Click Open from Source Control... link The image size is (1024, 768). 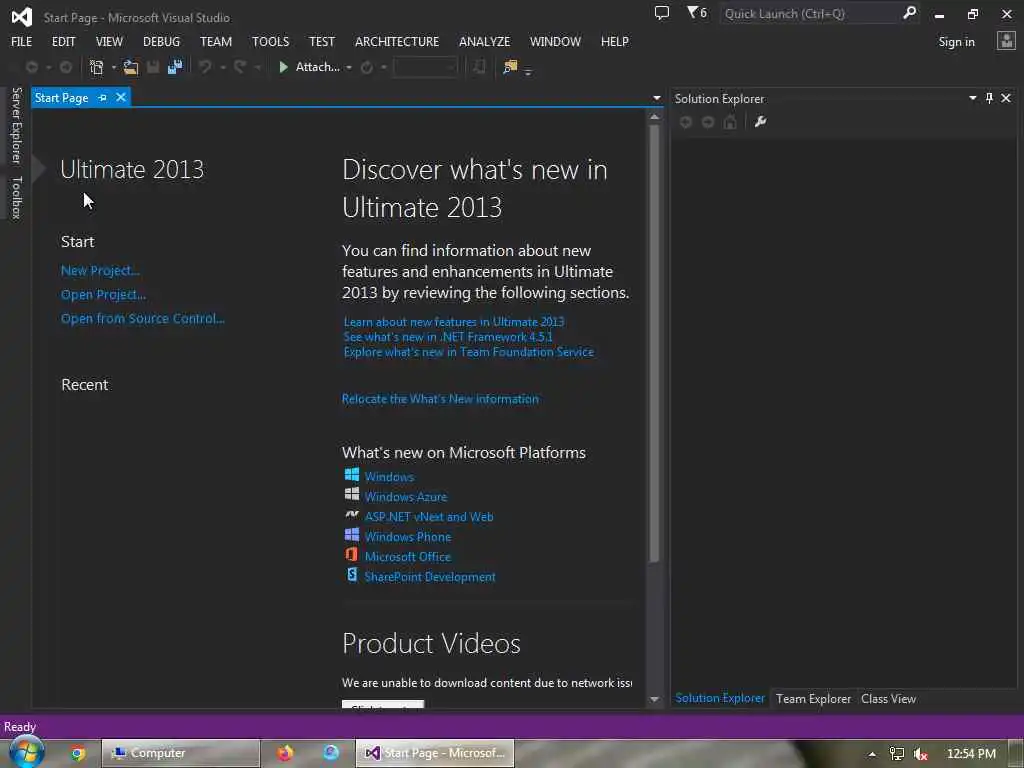(x=142, y=319)
